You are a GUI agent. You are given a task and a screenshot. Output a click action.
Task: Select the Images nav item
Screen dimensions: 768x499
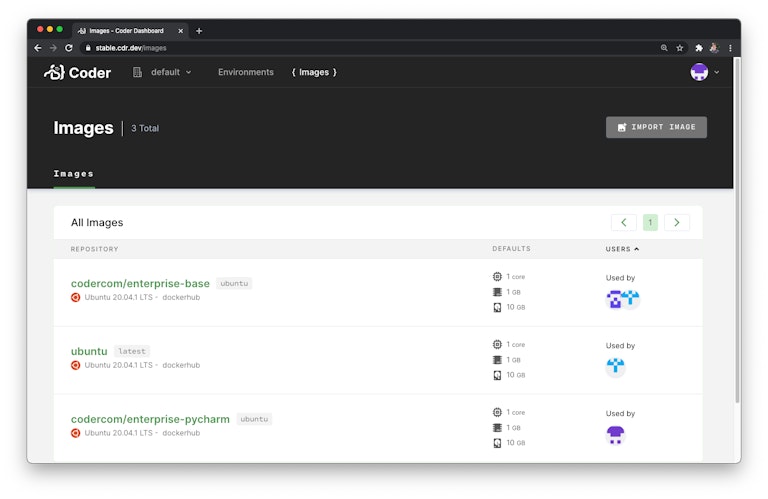click(x=314, y=72)
